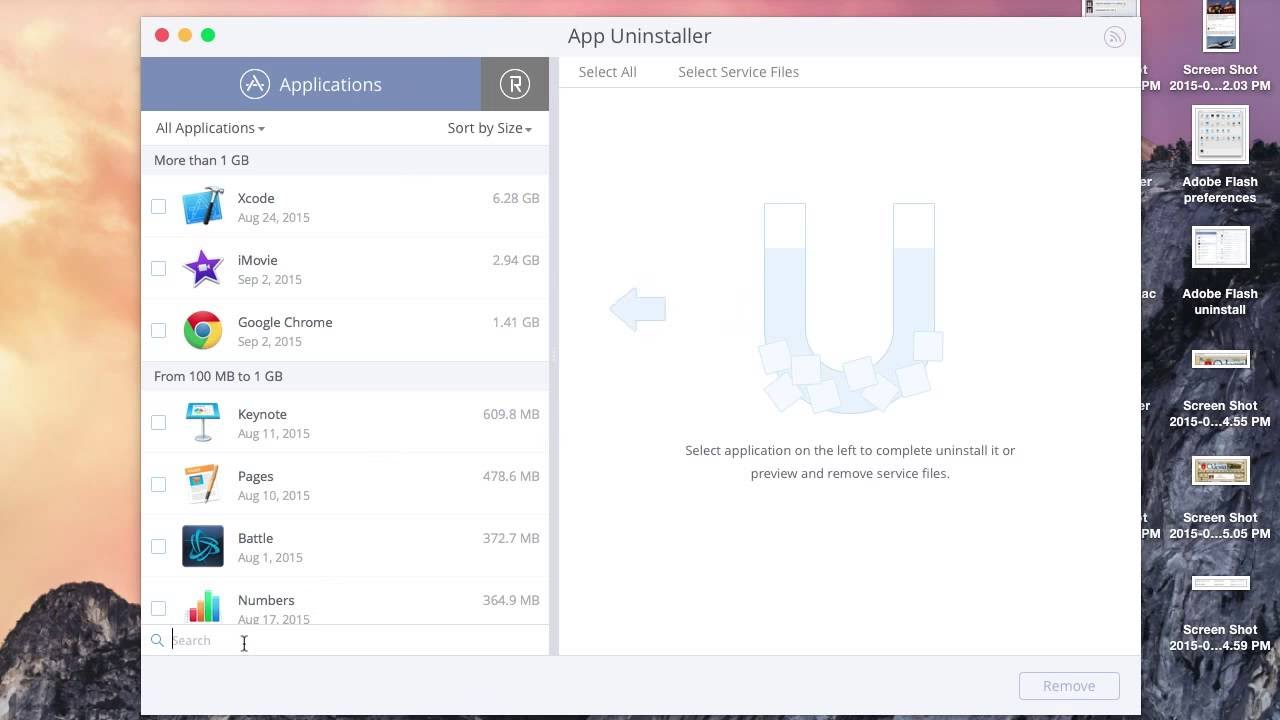Click the Xcode app icon

tap(203, 206)
